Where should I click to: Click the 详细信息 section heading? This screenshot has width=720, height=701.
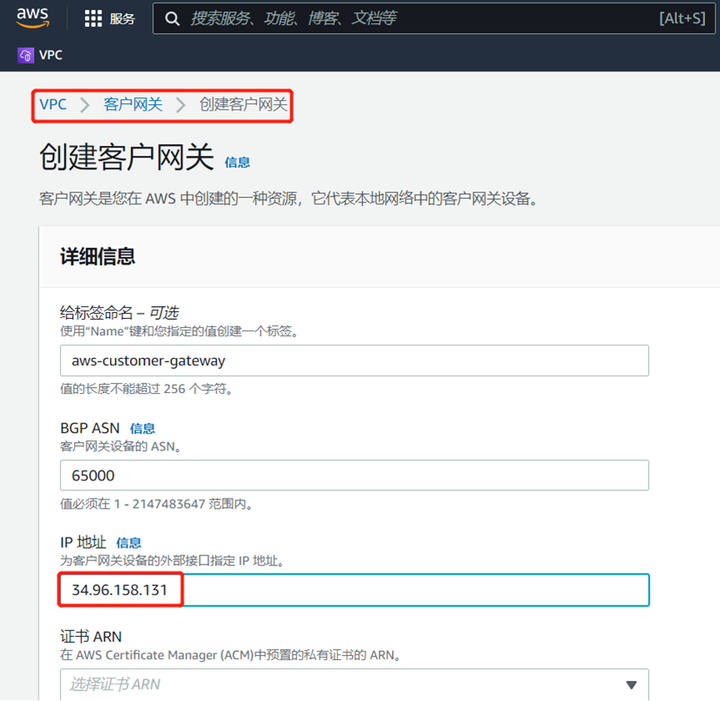pyautogui.click(x=97, y=256)
